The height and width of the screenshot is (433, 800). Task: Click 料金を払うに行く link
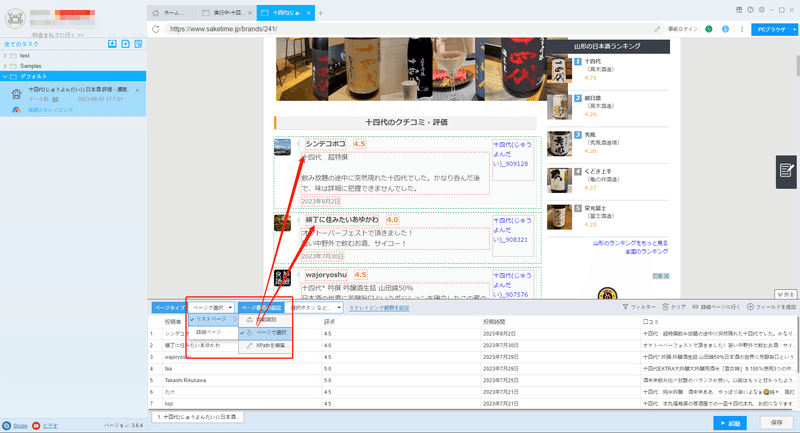pos(58,35)
